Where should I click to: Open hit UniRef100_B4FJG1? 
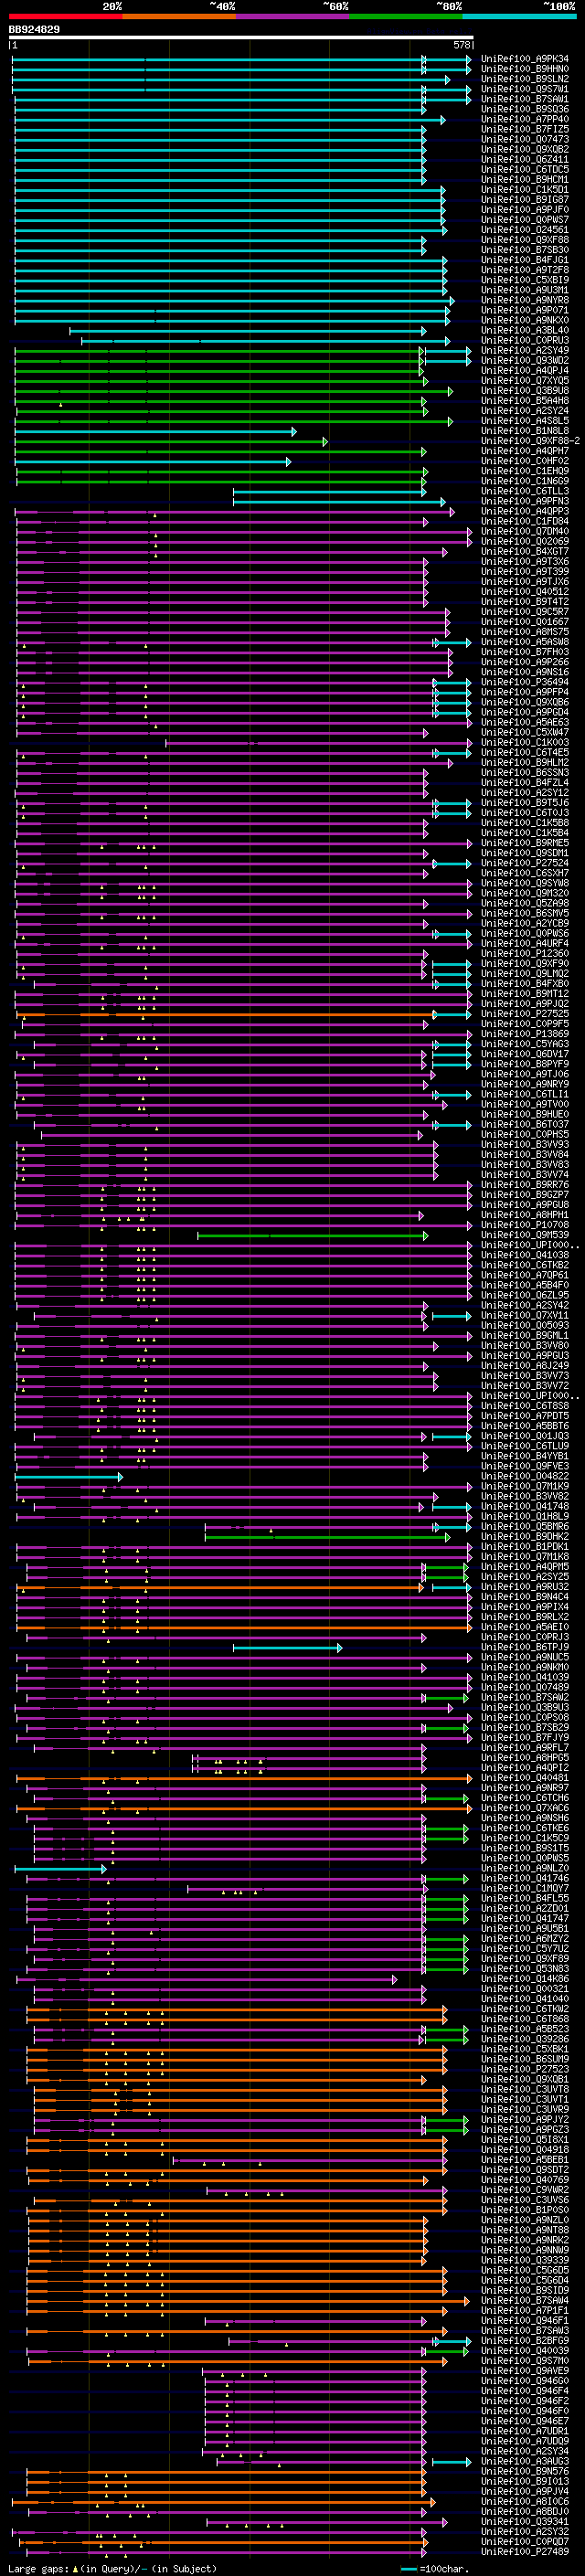tap(525, 260)
